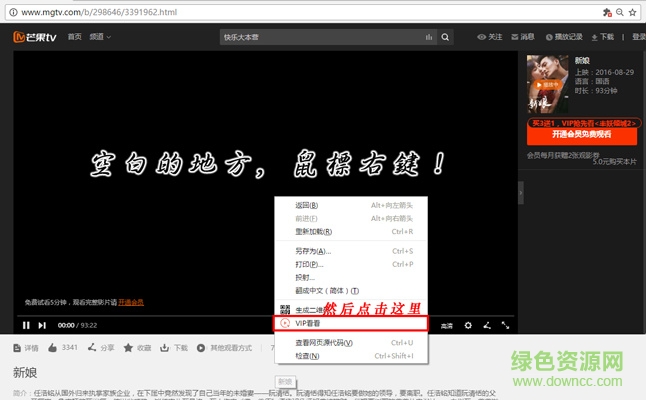This screenshot has height=400, width=646.
Task: Open 播放记录 play history
Action: pyautogui.click(x=564, y=37)
